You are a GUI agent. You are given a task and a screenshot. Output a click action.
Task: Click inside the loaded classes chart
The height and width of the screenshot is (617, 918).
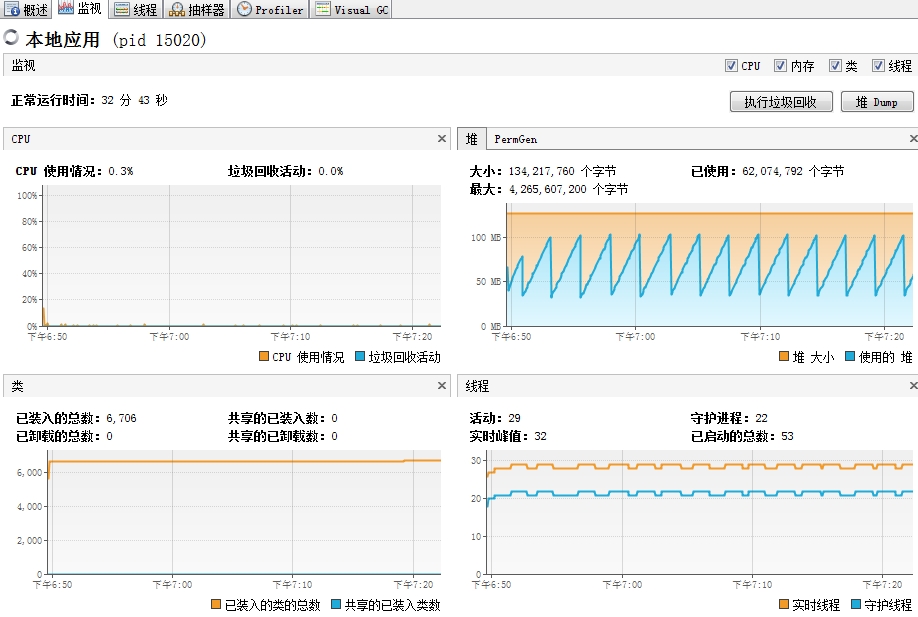tap(244, 512)
